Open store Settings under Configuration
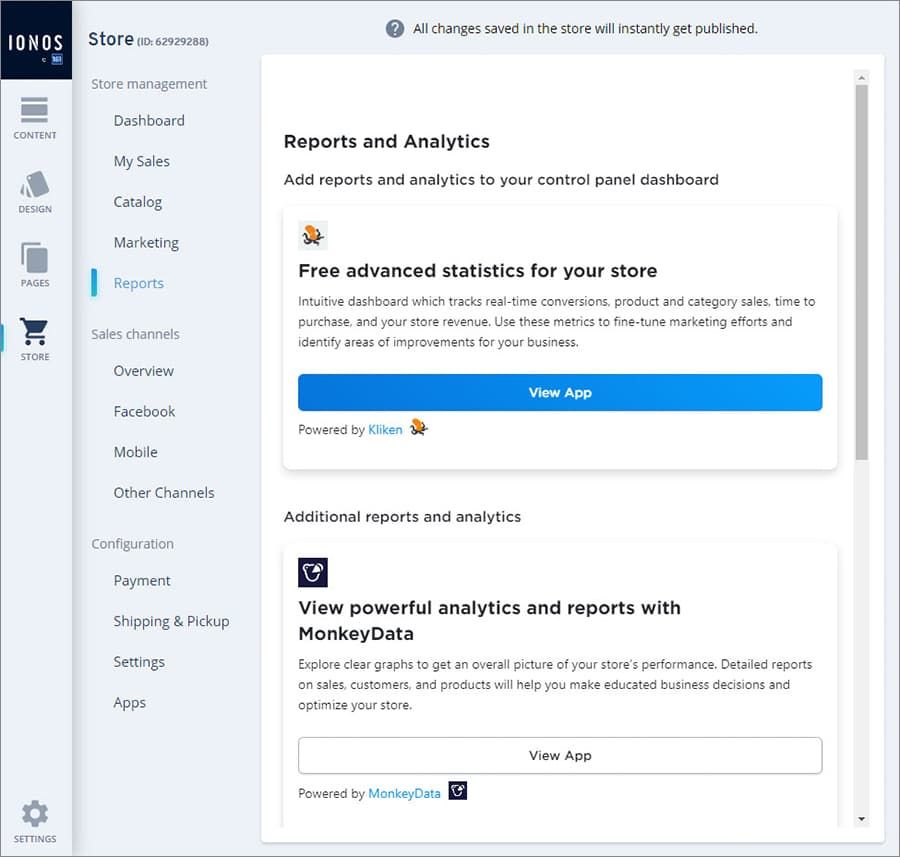Viewport: 900px width, 857px height. [x=139, y=662]
